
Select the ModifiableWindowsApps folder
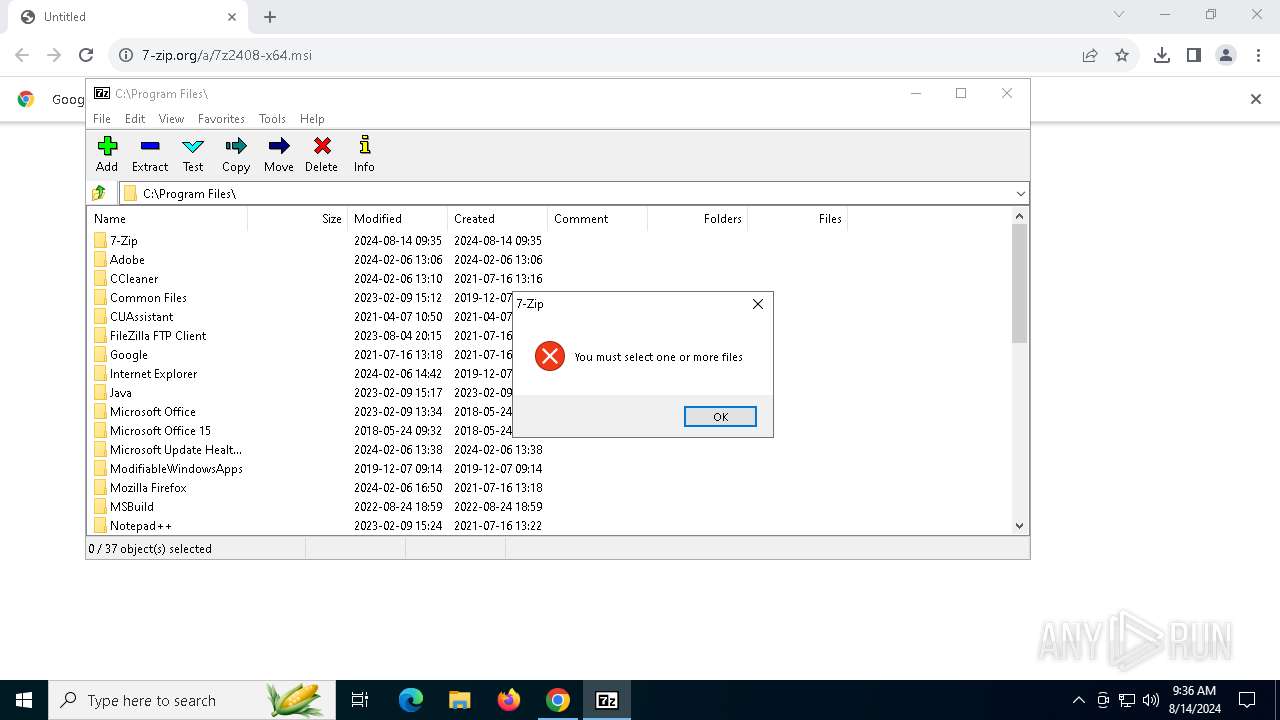176,469
